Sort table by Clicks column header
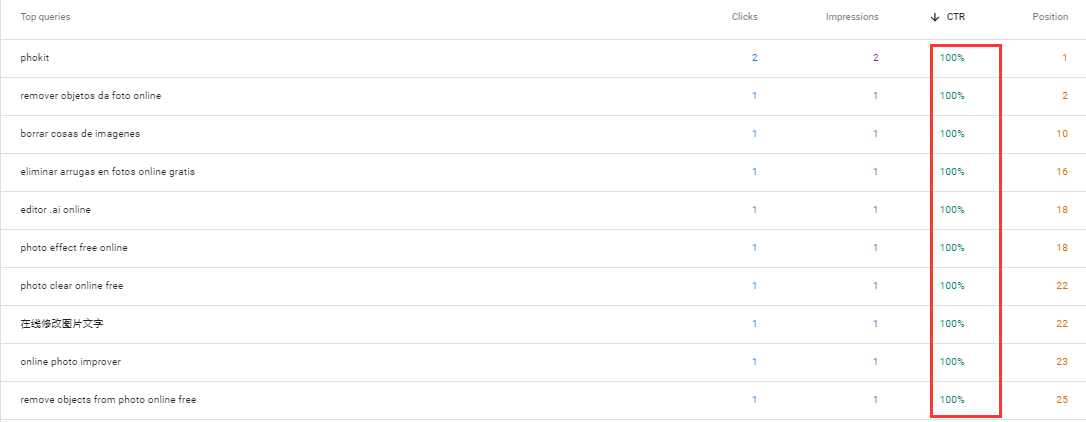This screenshot has height=422, width=1086. [744, 17]
